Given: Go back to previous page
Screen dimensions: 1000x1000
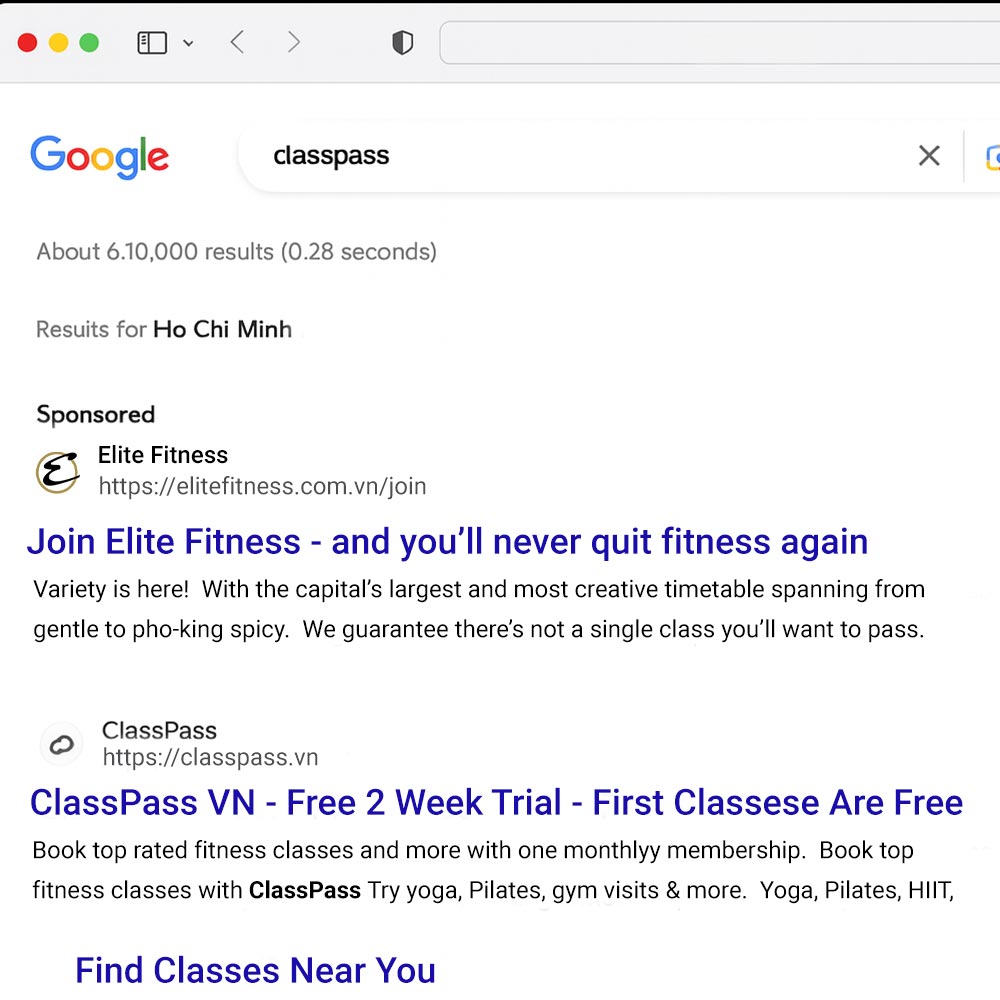Looking at the screenshot, I should point(237,42).
